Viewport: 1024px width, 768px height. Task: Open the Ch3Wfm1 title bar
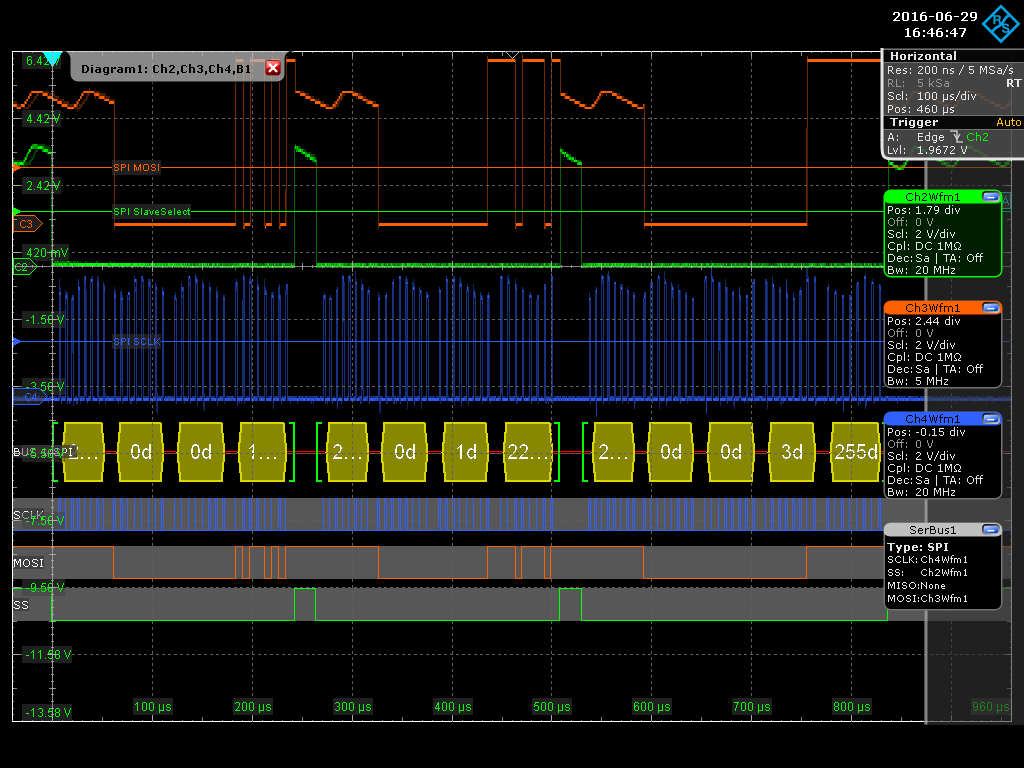click(x=933, y=308)
